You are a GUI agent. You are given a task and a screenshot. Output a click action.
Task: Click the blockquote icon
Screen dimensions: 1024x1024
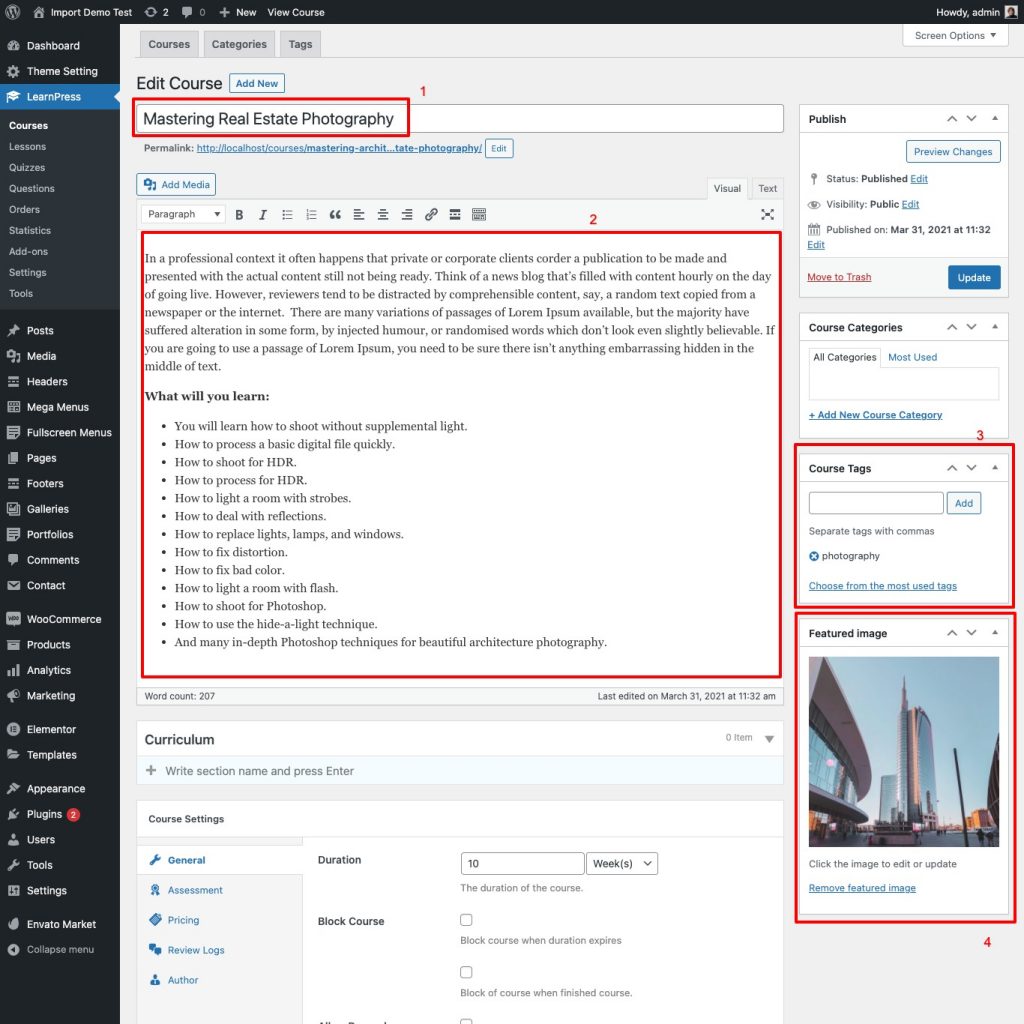(x=335, y=214)
